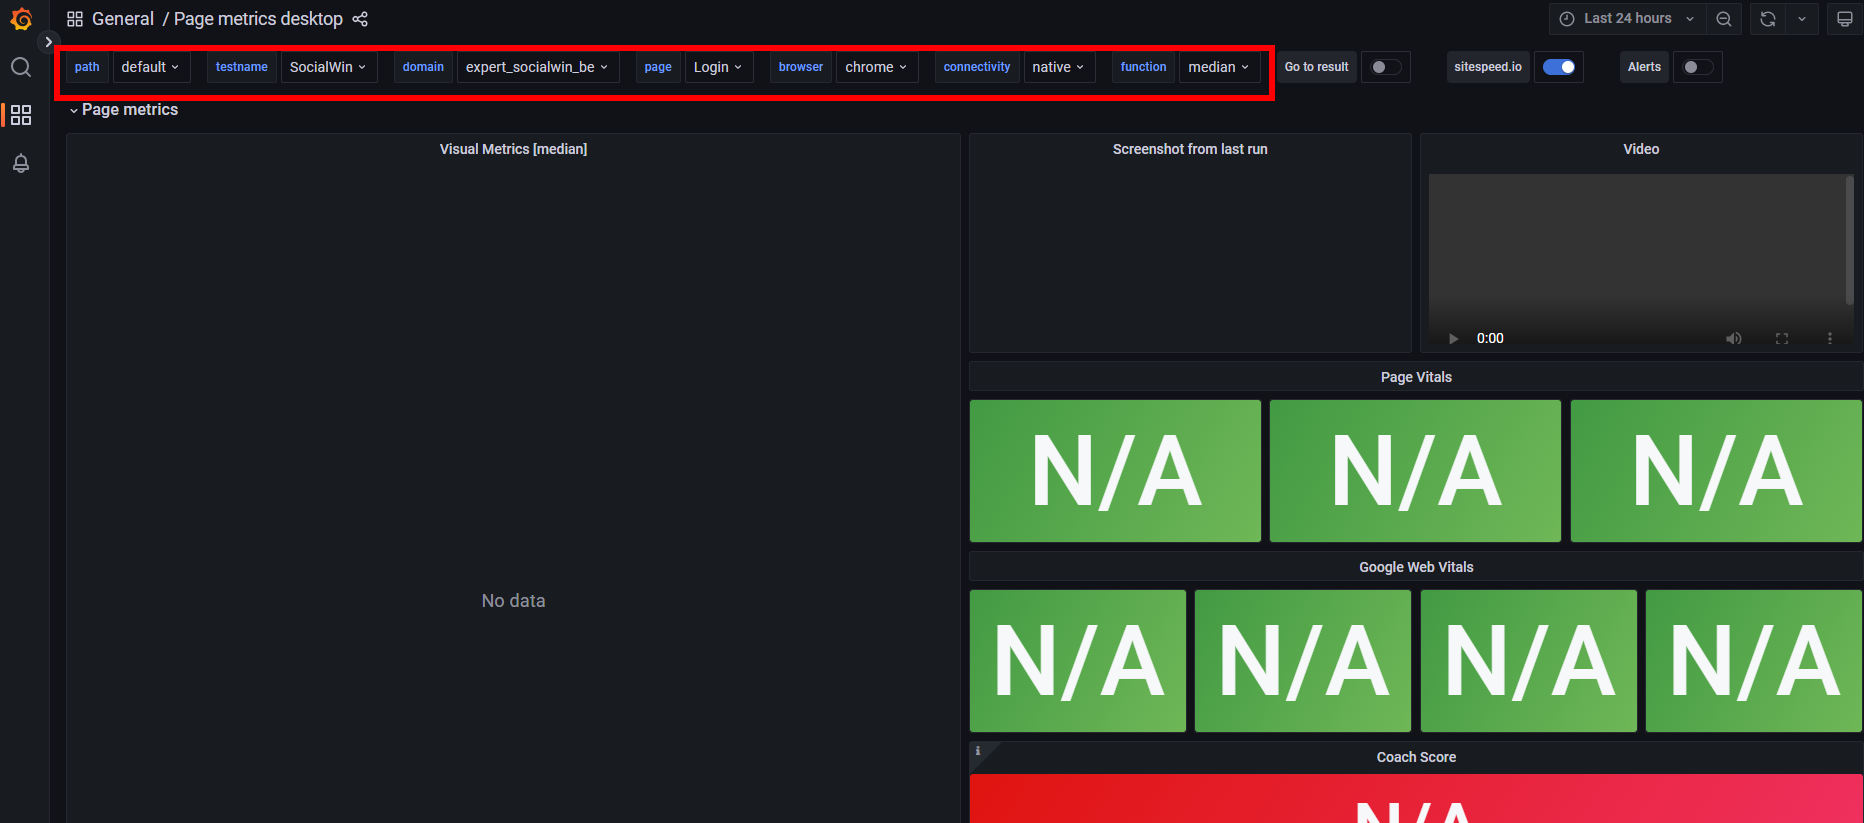Click the path variable label

point(87,67)
